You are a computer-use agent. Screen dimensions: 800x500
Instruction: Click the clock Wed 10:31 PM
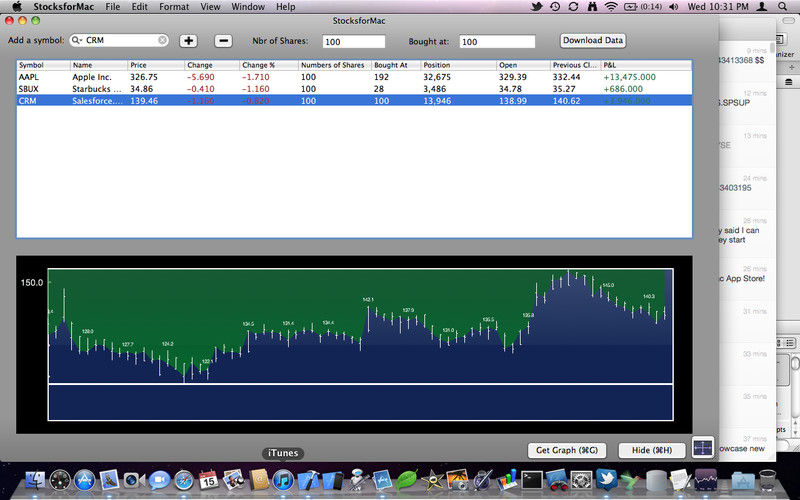[x=718, y=7]
